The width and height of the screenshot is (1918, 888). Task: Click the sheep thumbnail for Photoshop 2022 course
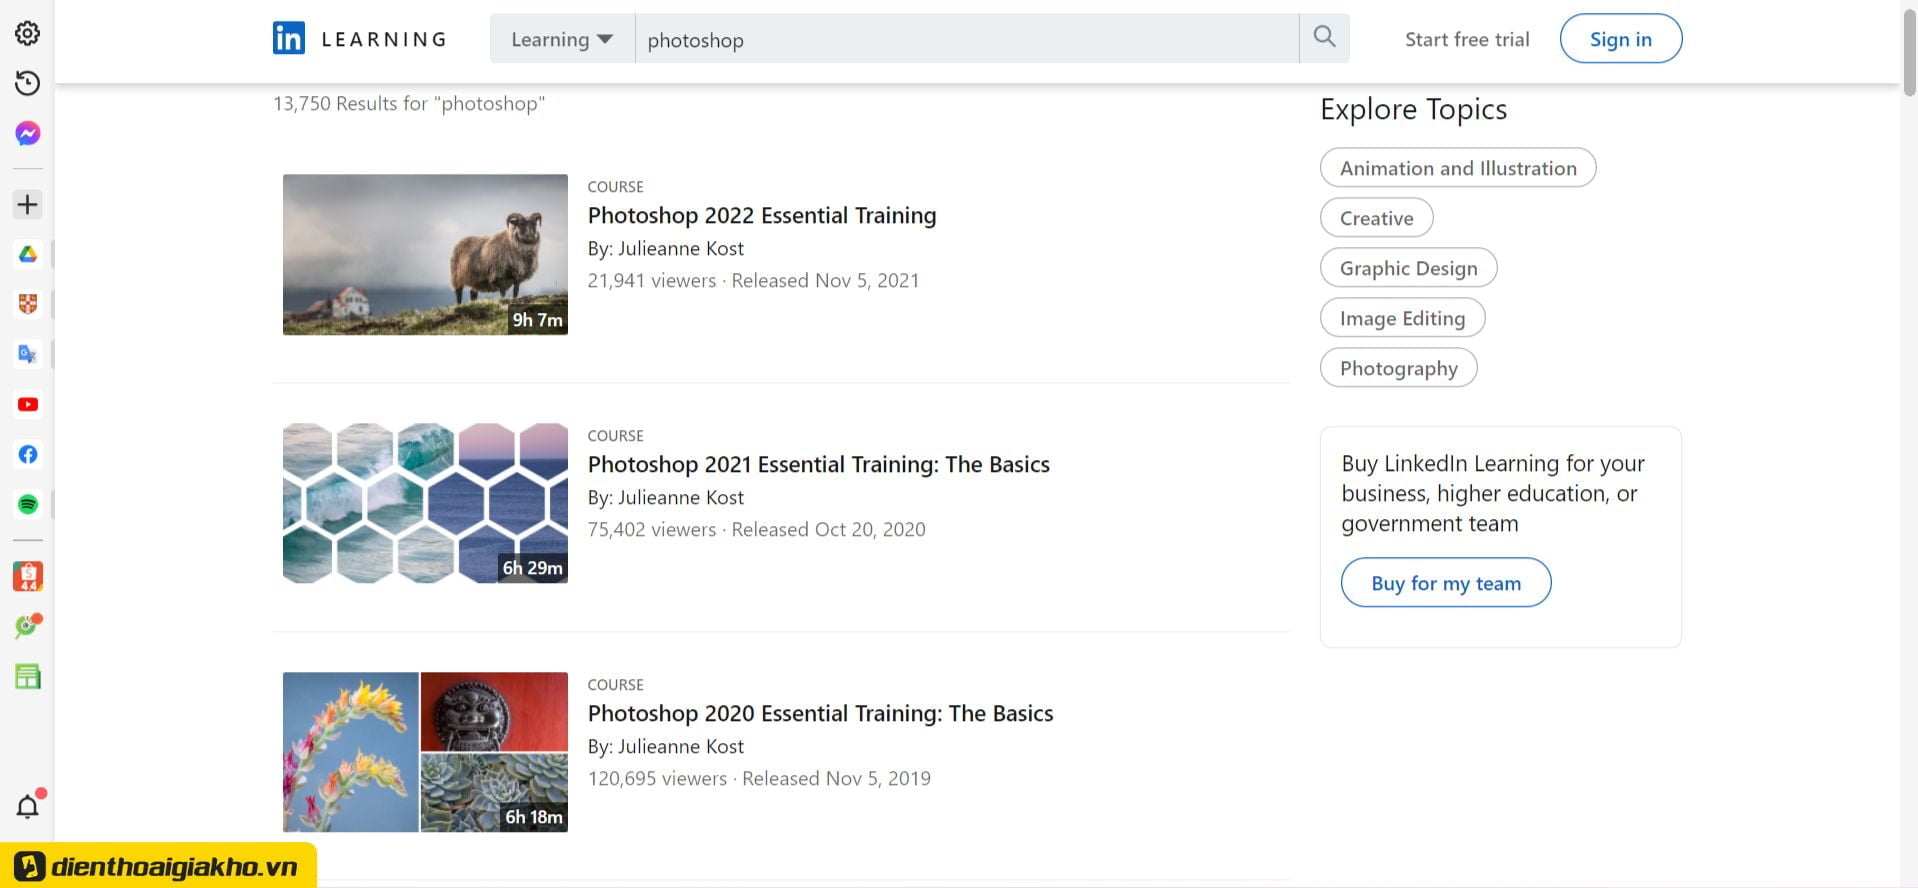click(425, 254)
